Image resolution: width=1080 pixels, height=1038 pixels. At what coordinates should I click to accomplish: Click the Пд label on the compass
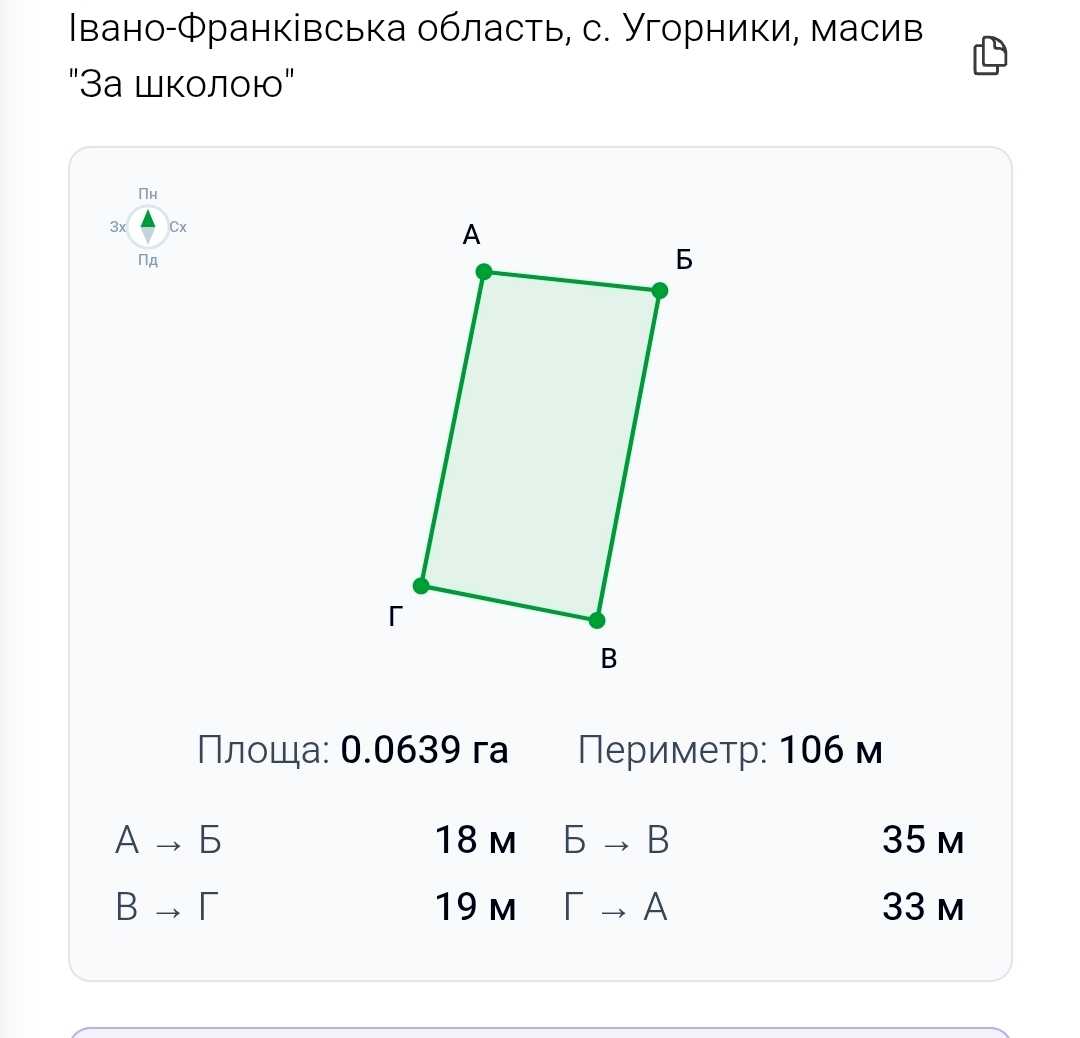tap(147, 260)
